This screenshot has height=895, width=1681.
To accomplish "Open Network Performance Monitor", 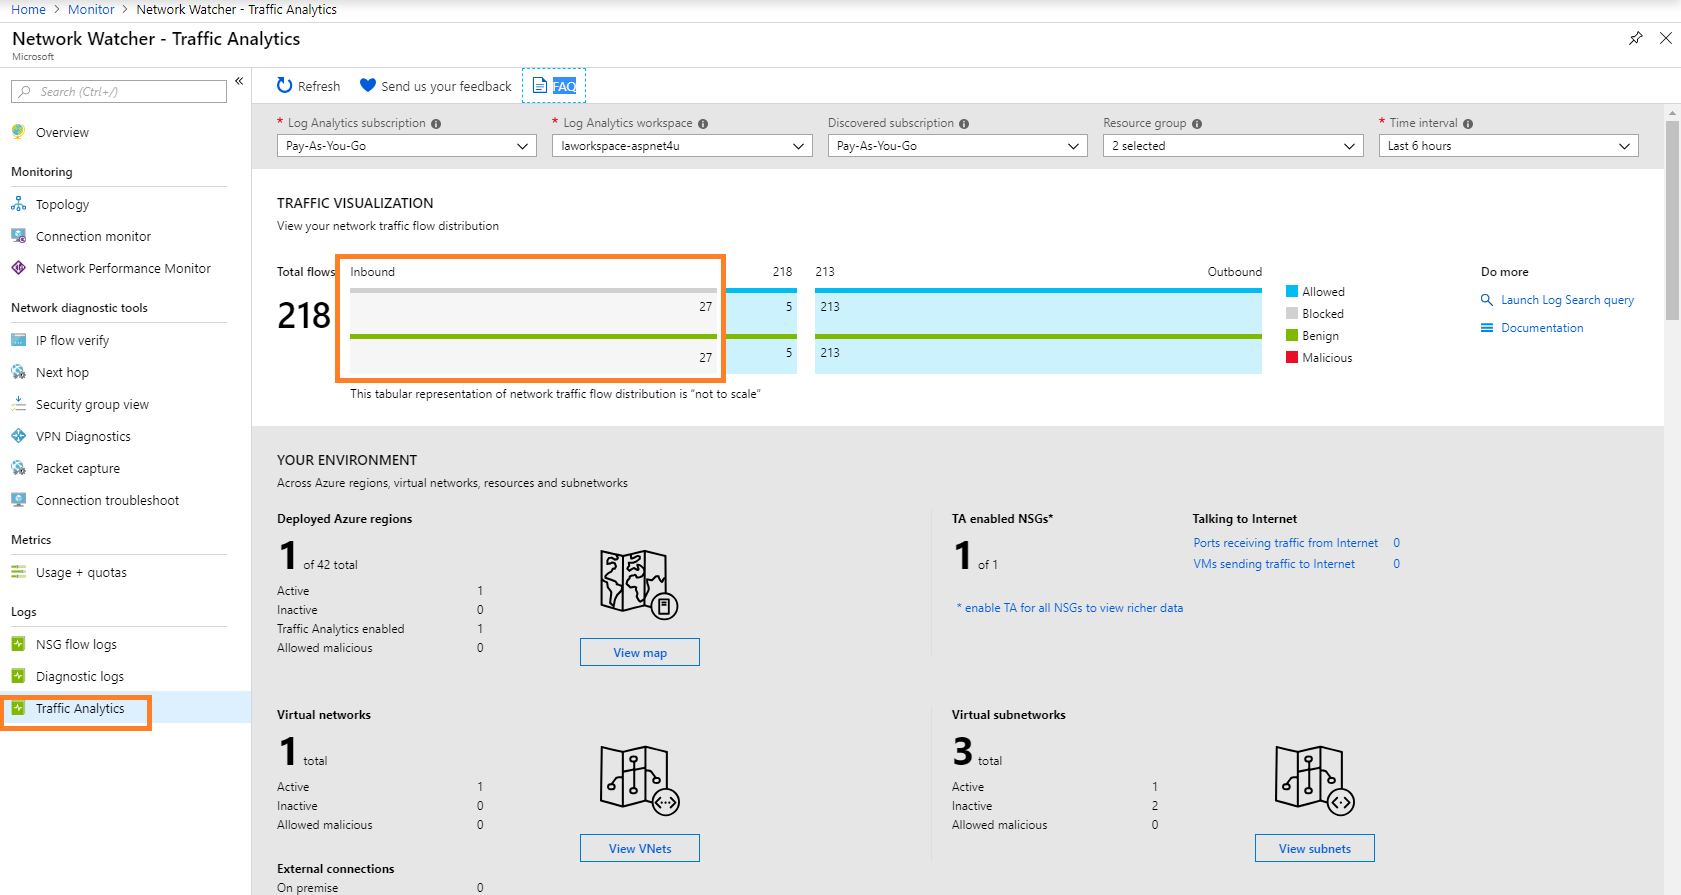I will (125, 268).
